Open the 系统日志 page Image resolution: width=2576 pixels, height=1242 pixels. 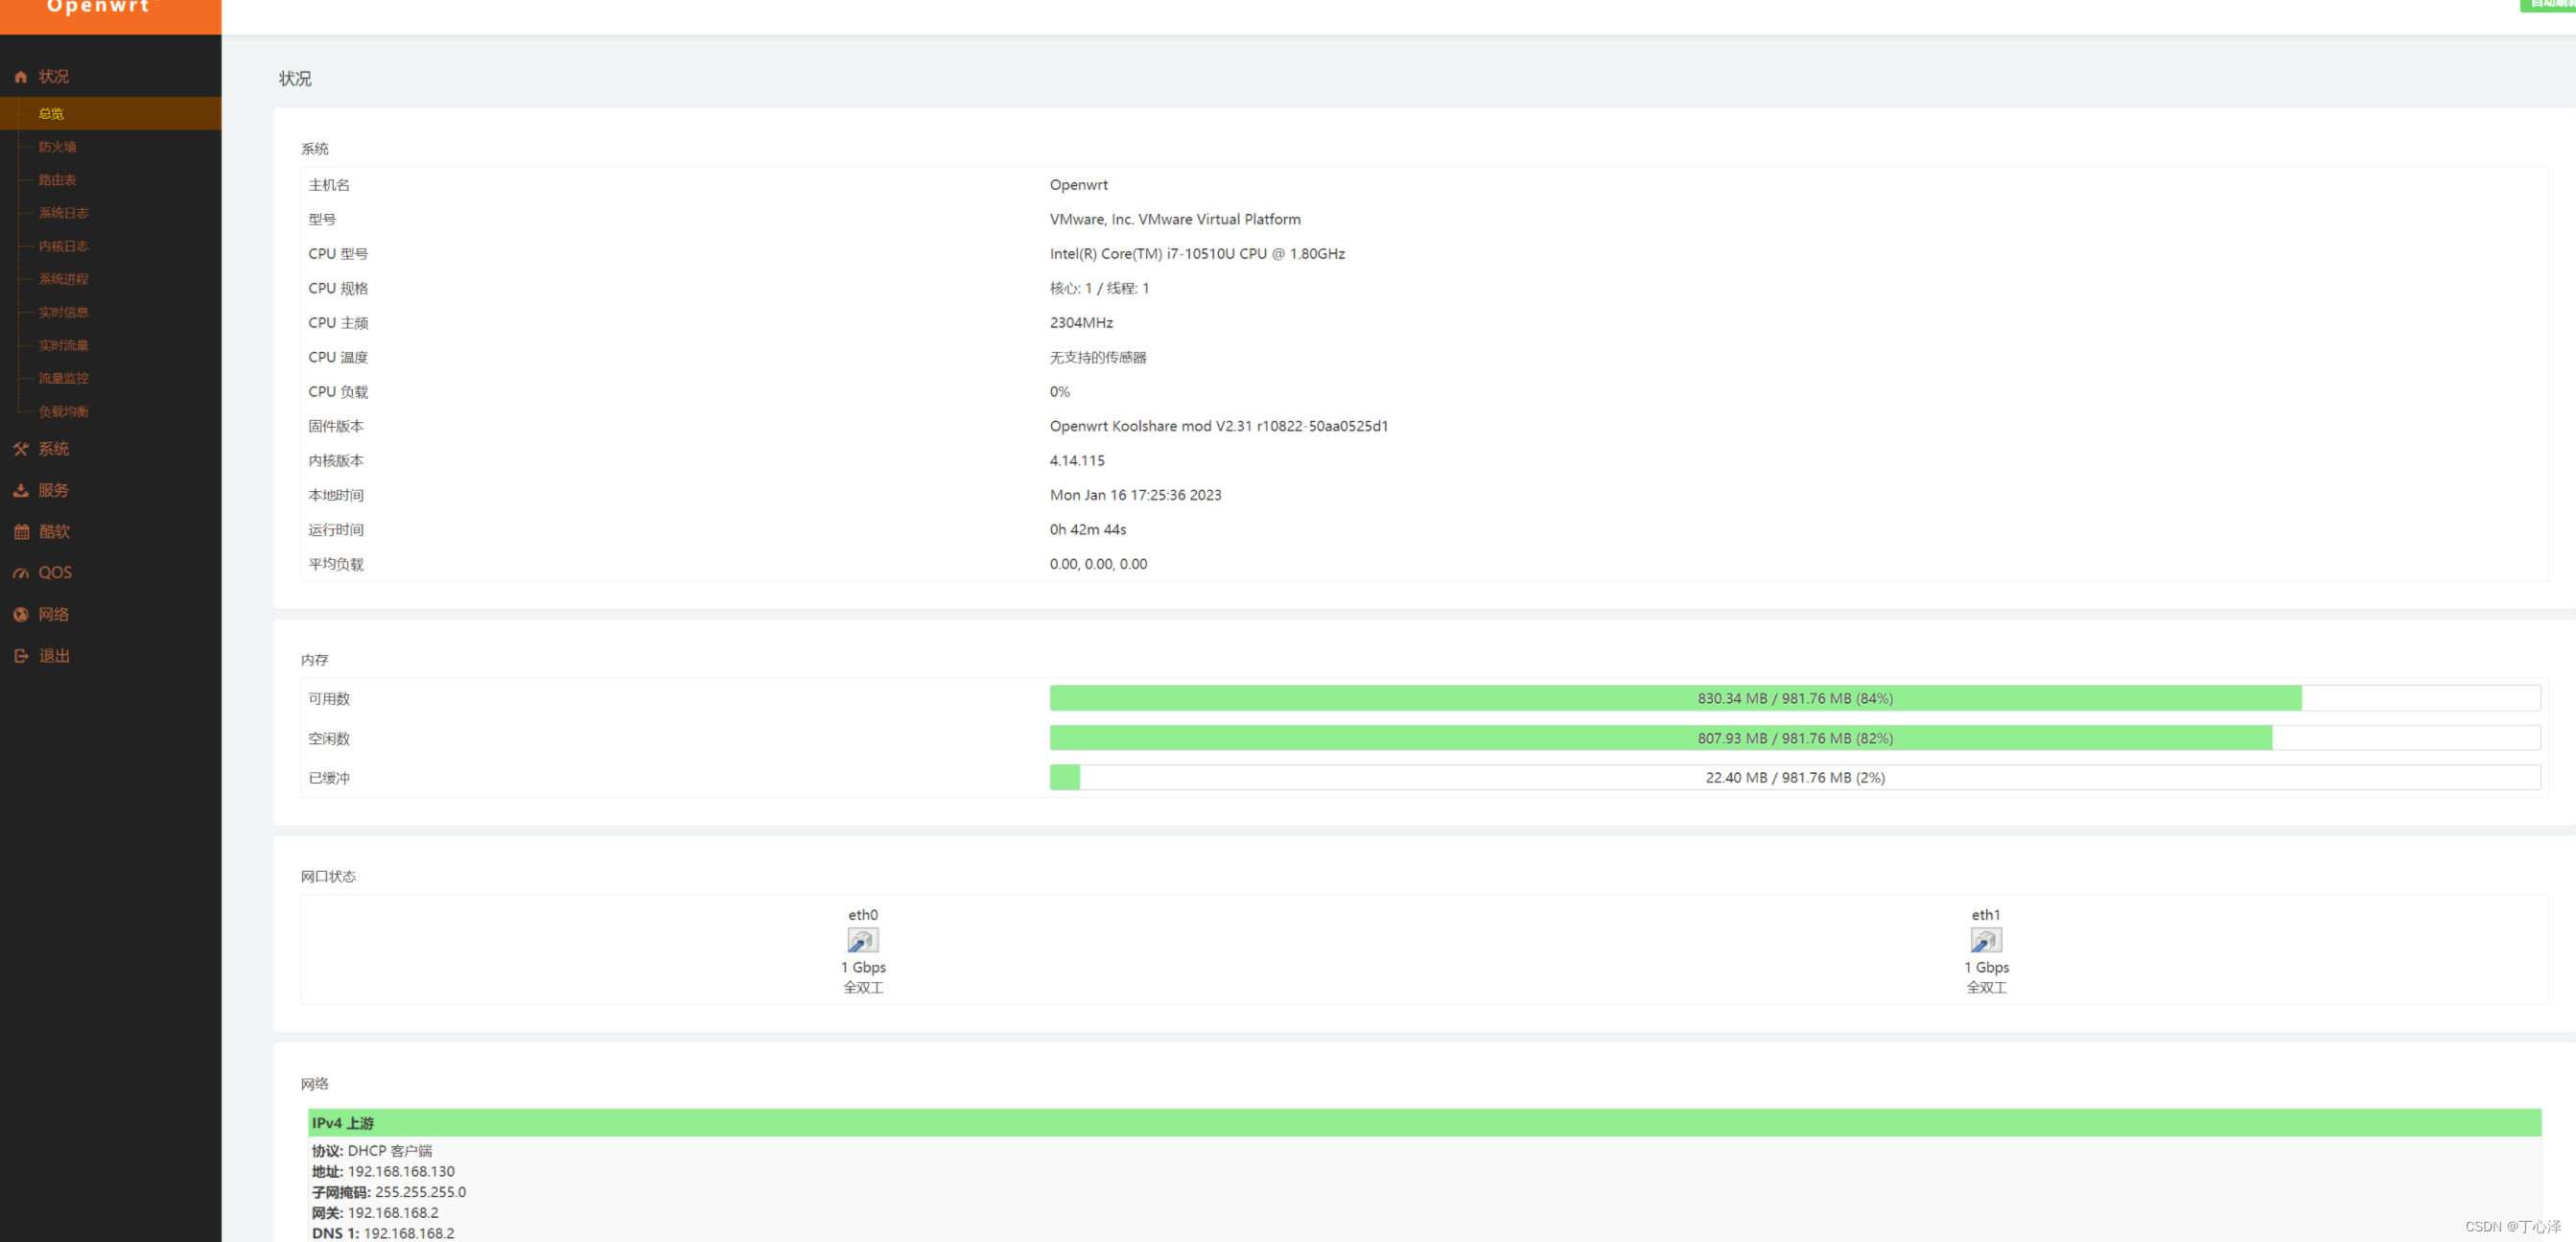tap(63, 213)
